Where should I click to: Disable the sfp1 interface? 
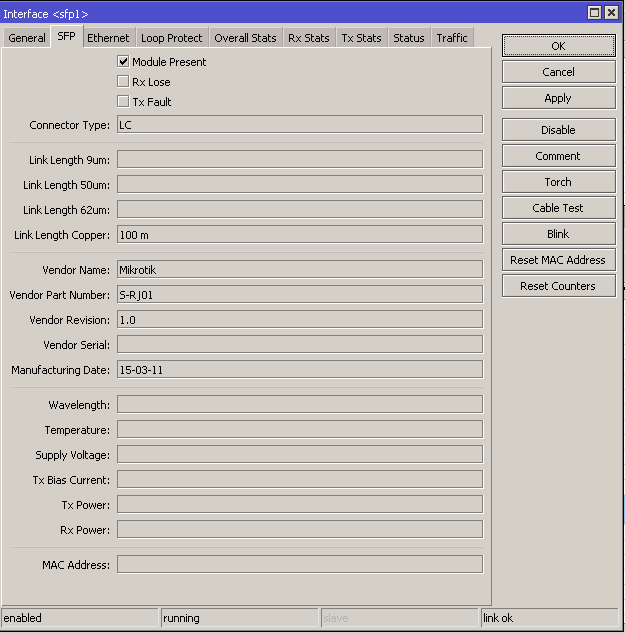point(558,130)
